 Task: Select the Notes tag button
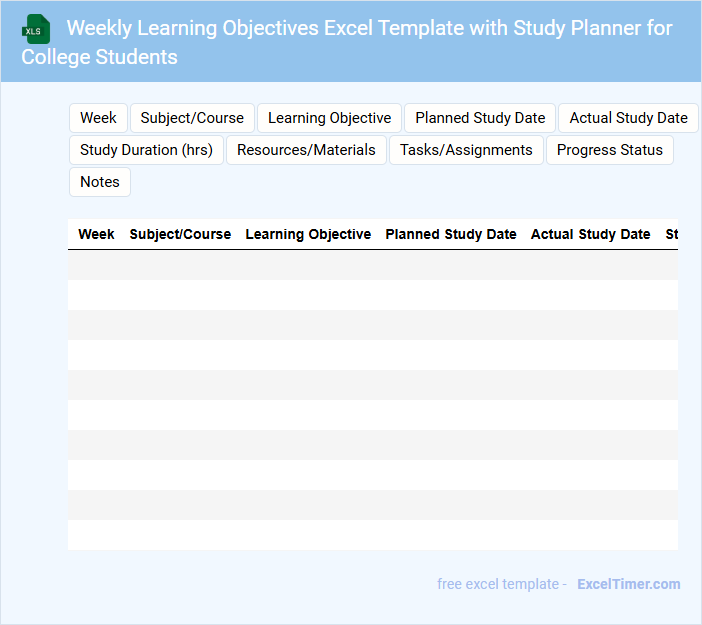[100, 182]
